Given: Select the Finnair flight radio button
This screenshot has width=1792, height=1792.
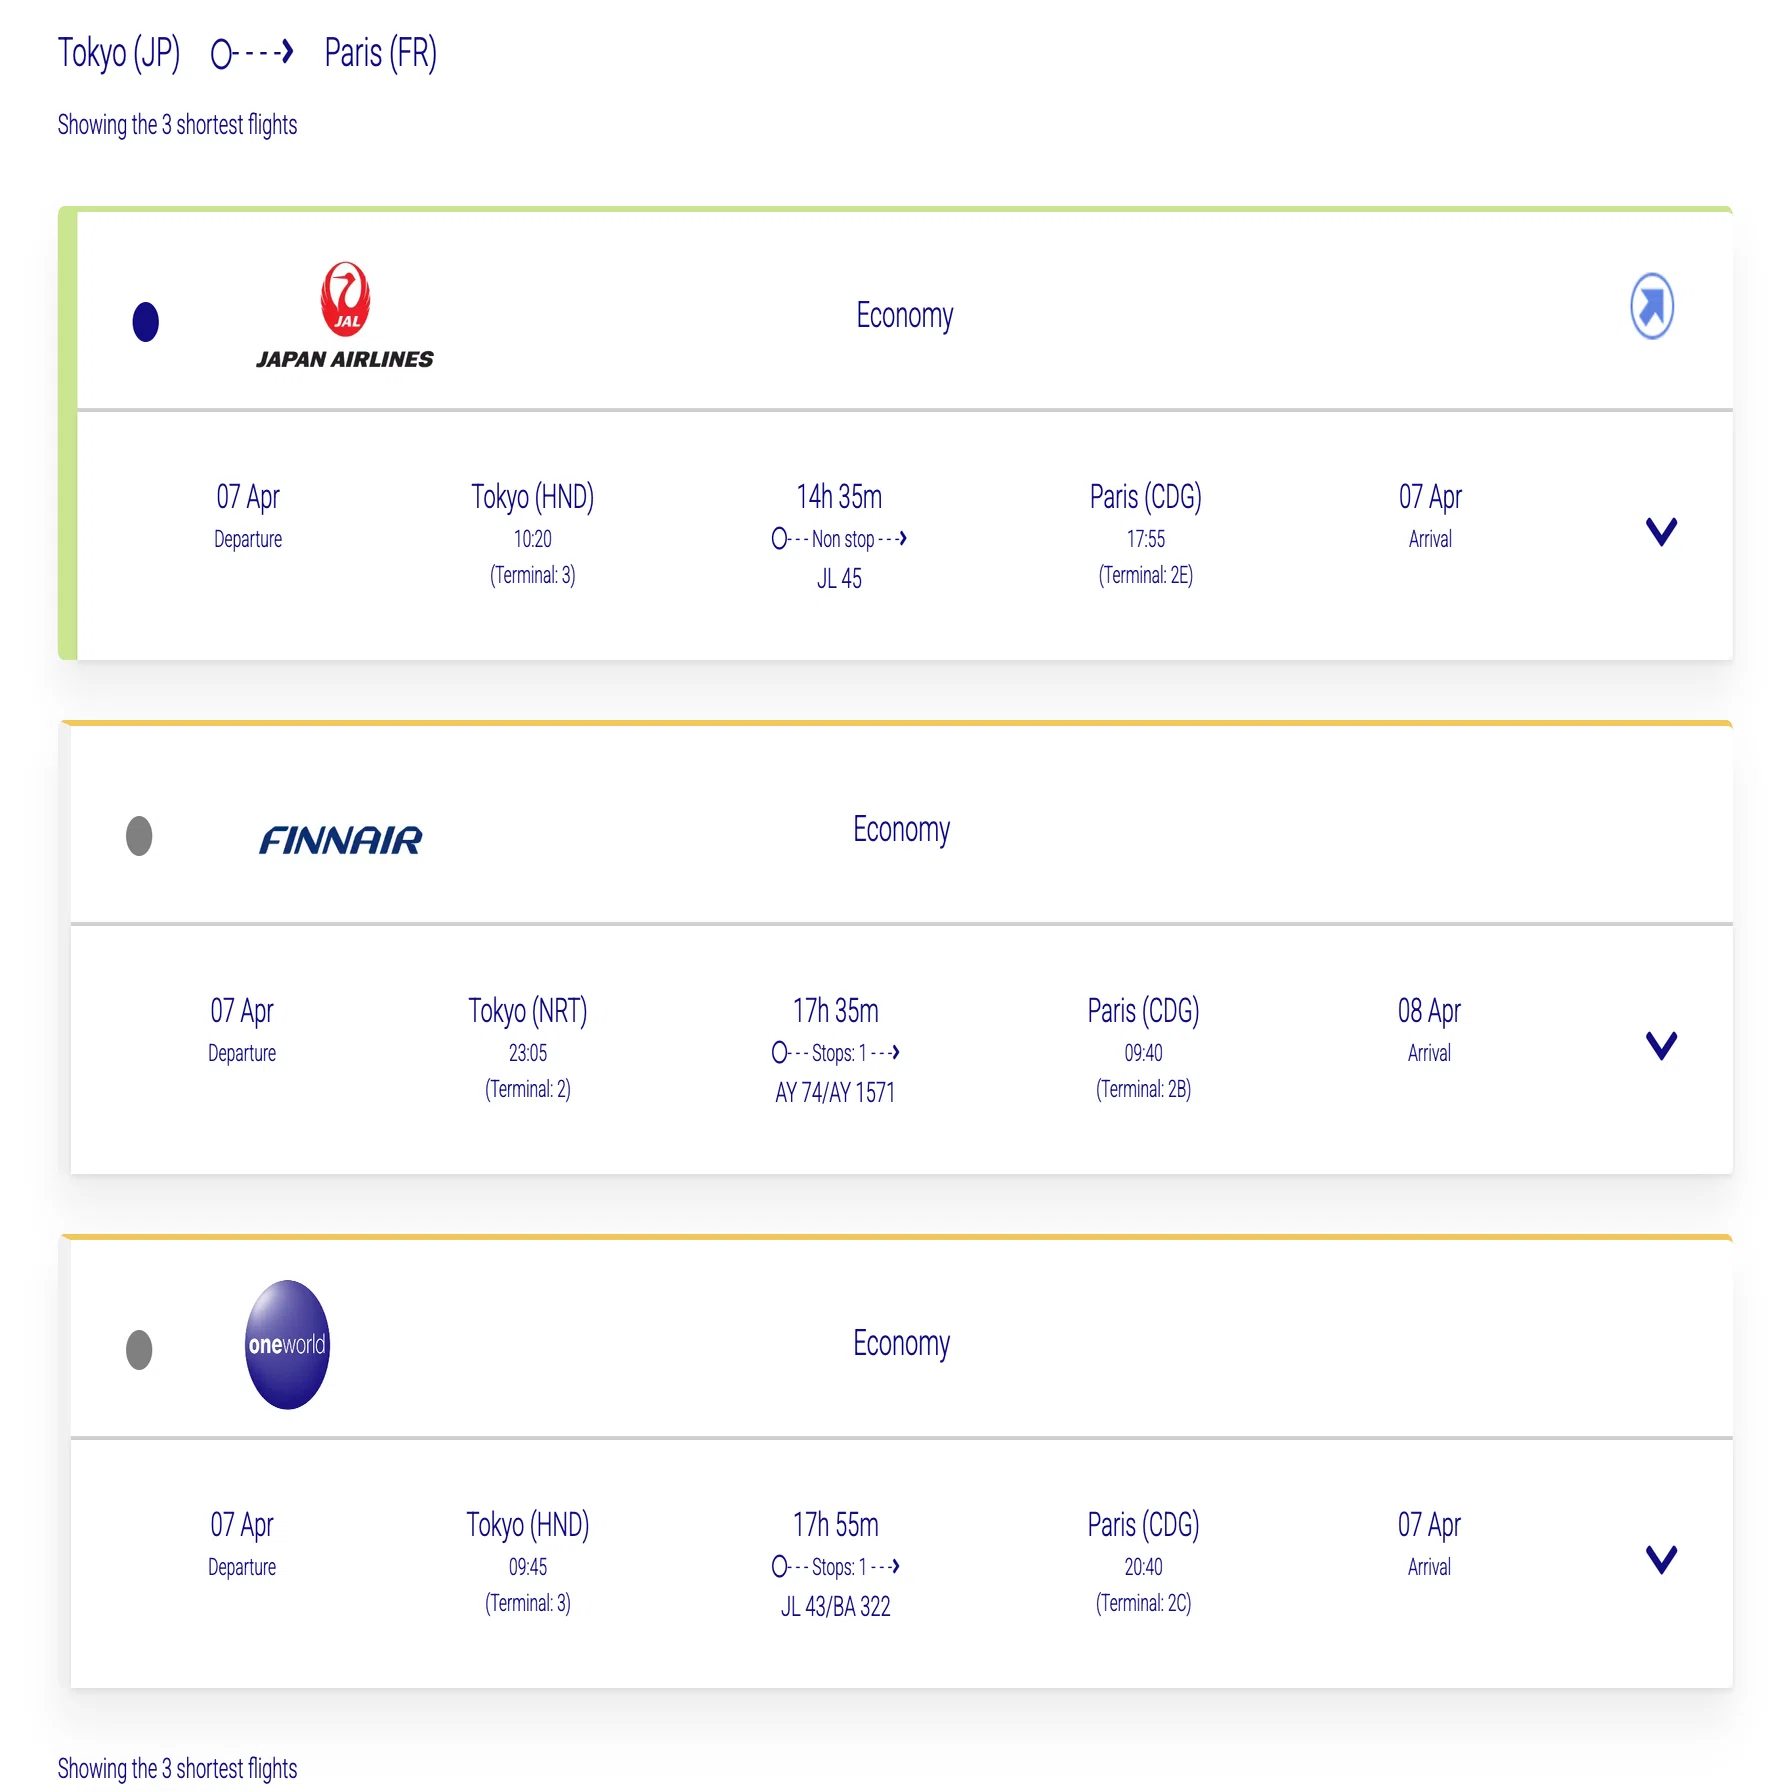Looking at the screenshot, I should (139, 836).
